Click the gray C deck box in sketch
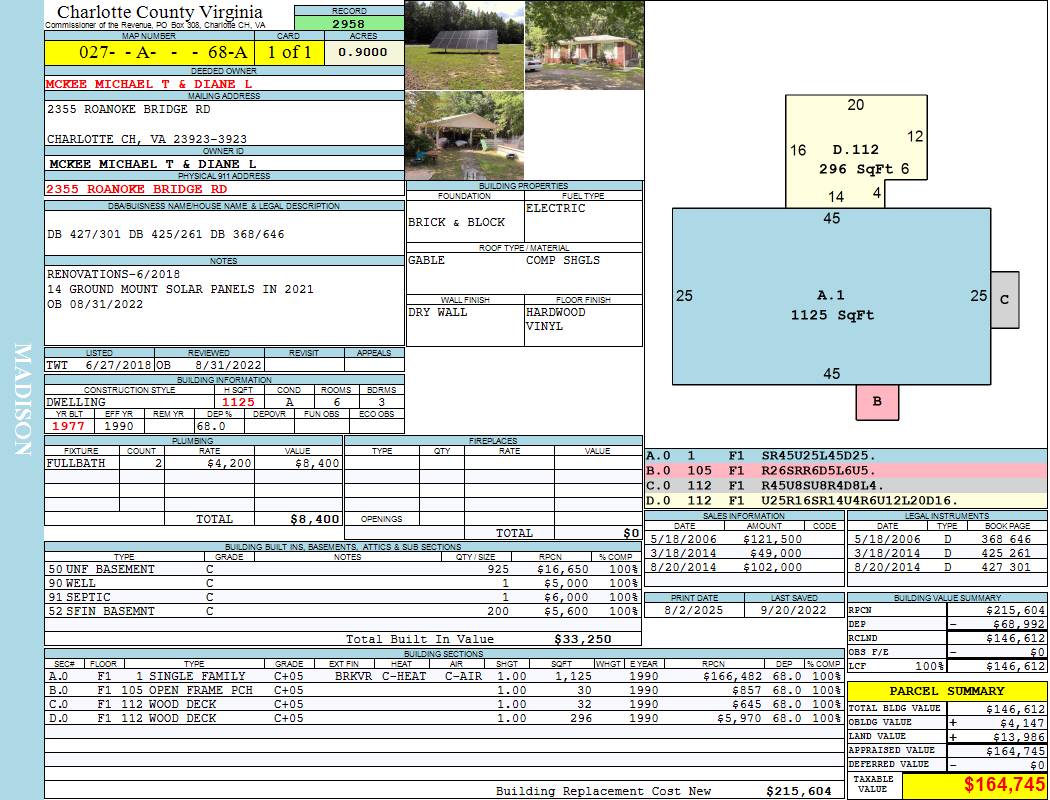 (x=1005, y=299)
